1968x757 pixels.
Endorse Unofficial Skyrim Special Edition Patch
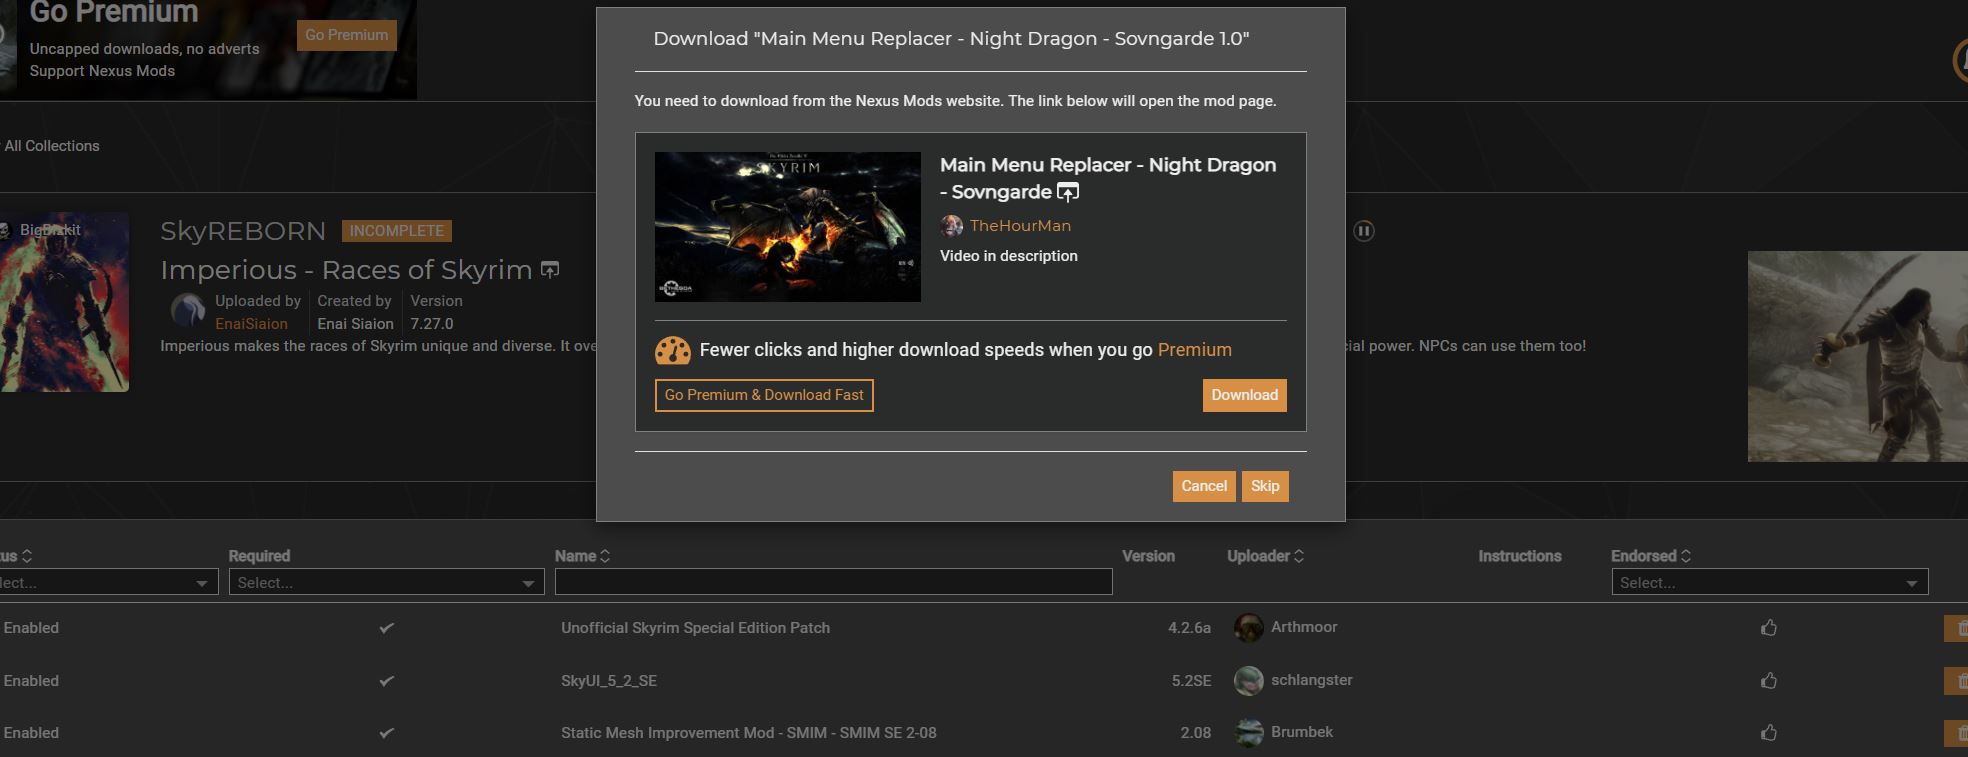1769,628
